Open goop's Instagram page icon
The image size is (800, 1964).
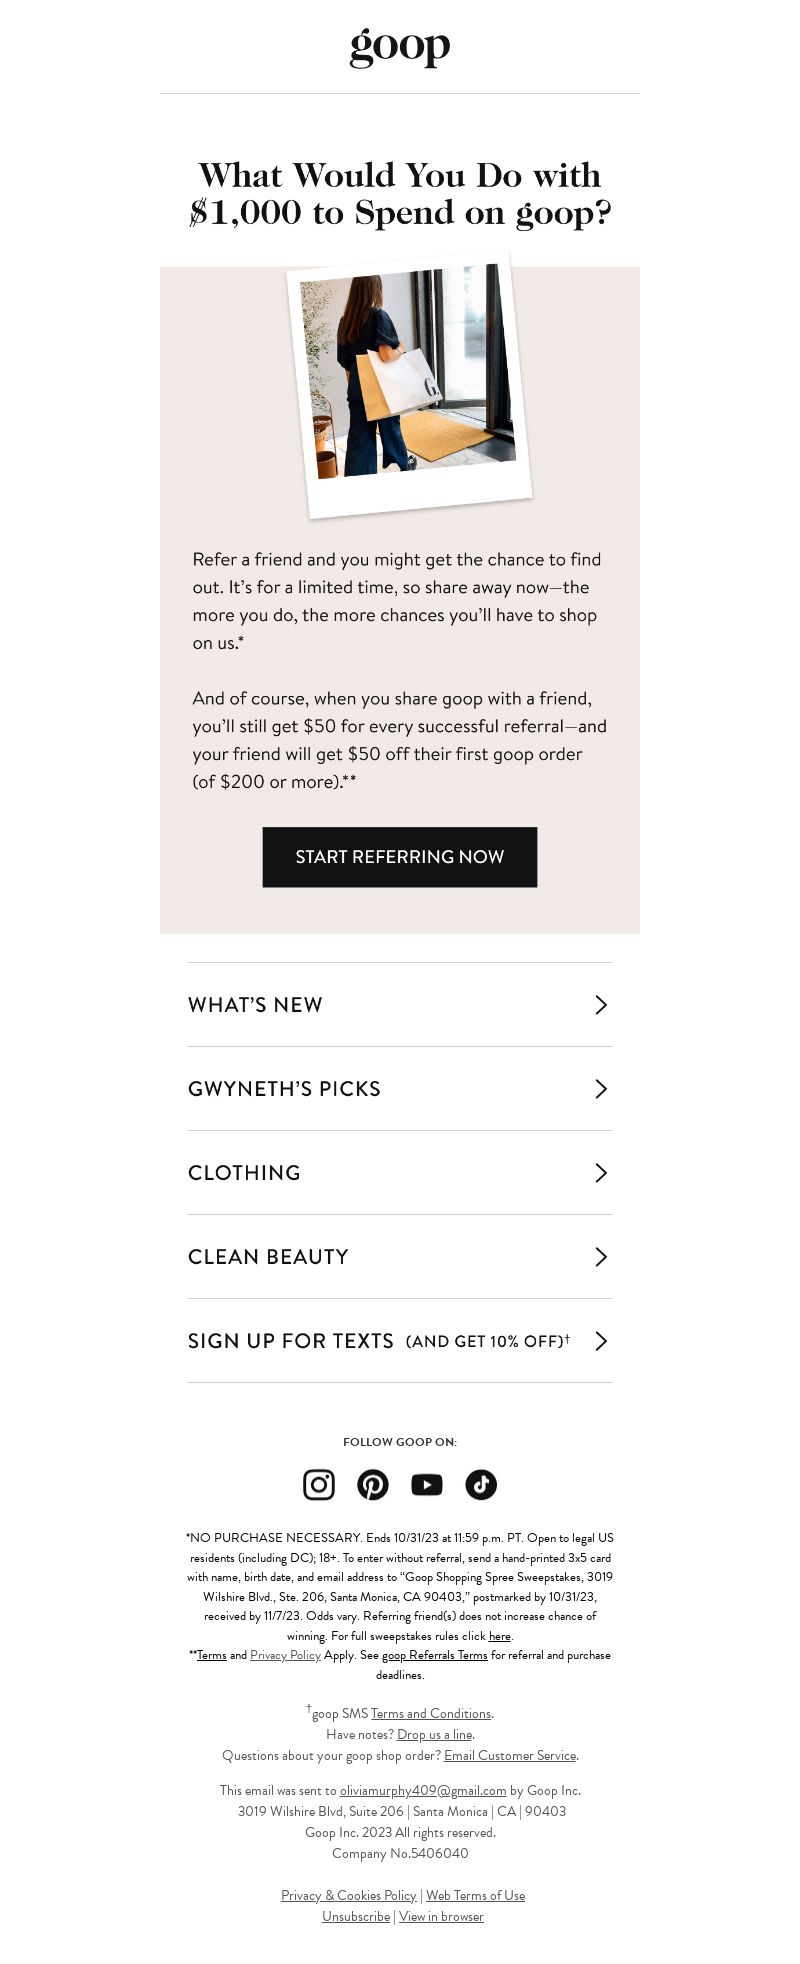point(319,1485)
